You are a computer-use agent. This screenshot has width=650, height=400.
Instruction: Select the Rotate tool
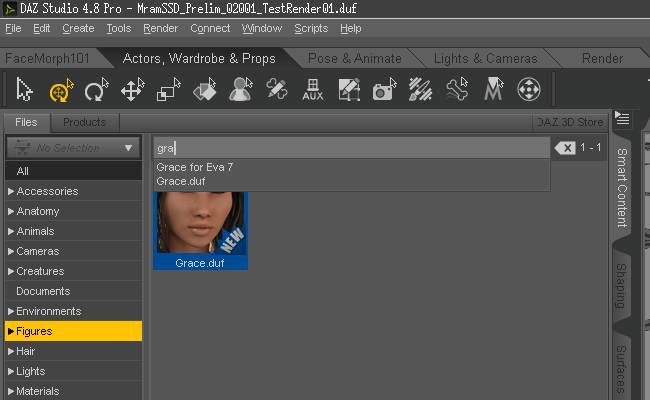[96, 89]
